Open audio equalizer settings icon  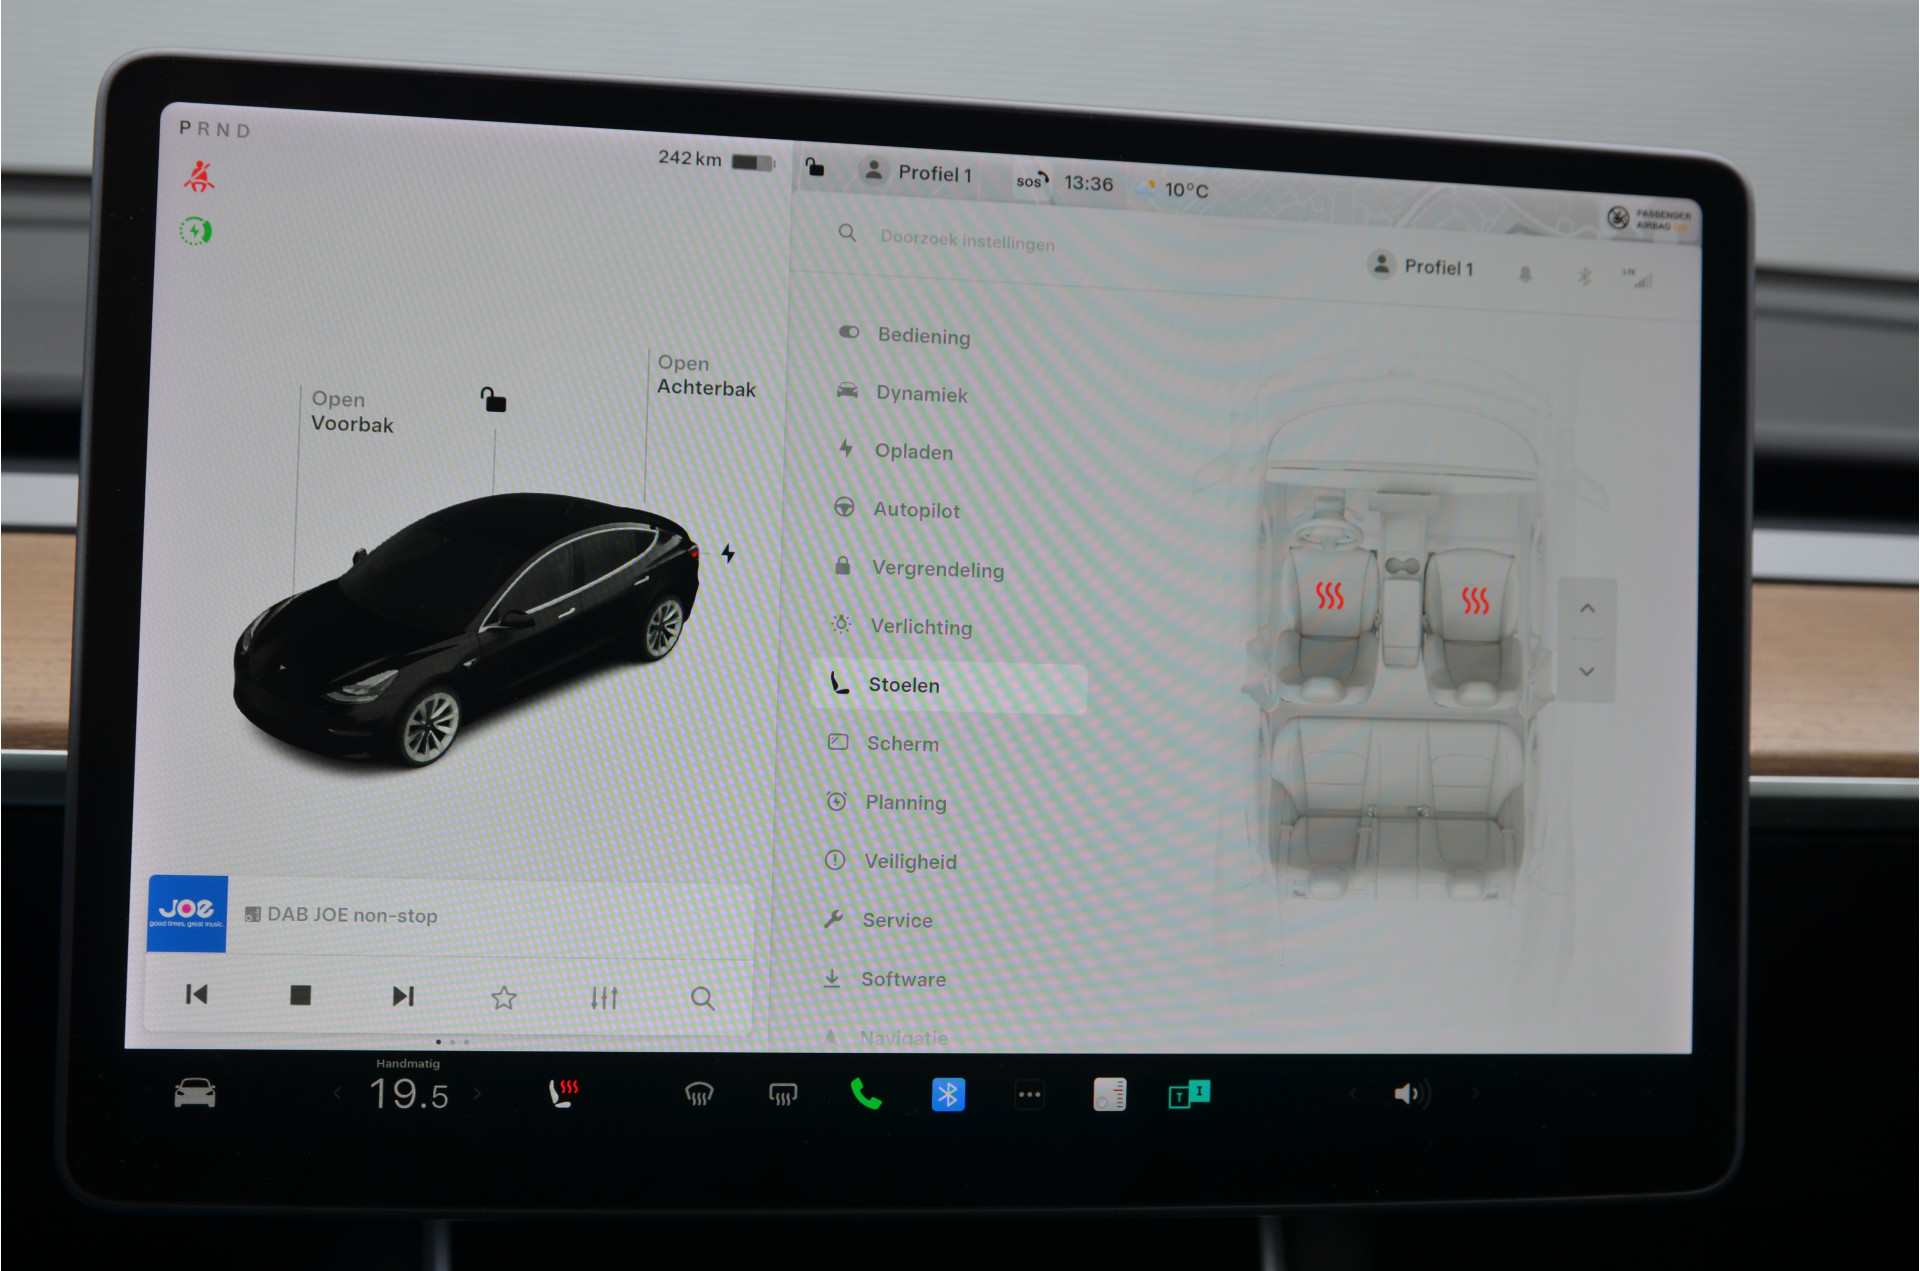pyautogui.click(x=604, y=997)
